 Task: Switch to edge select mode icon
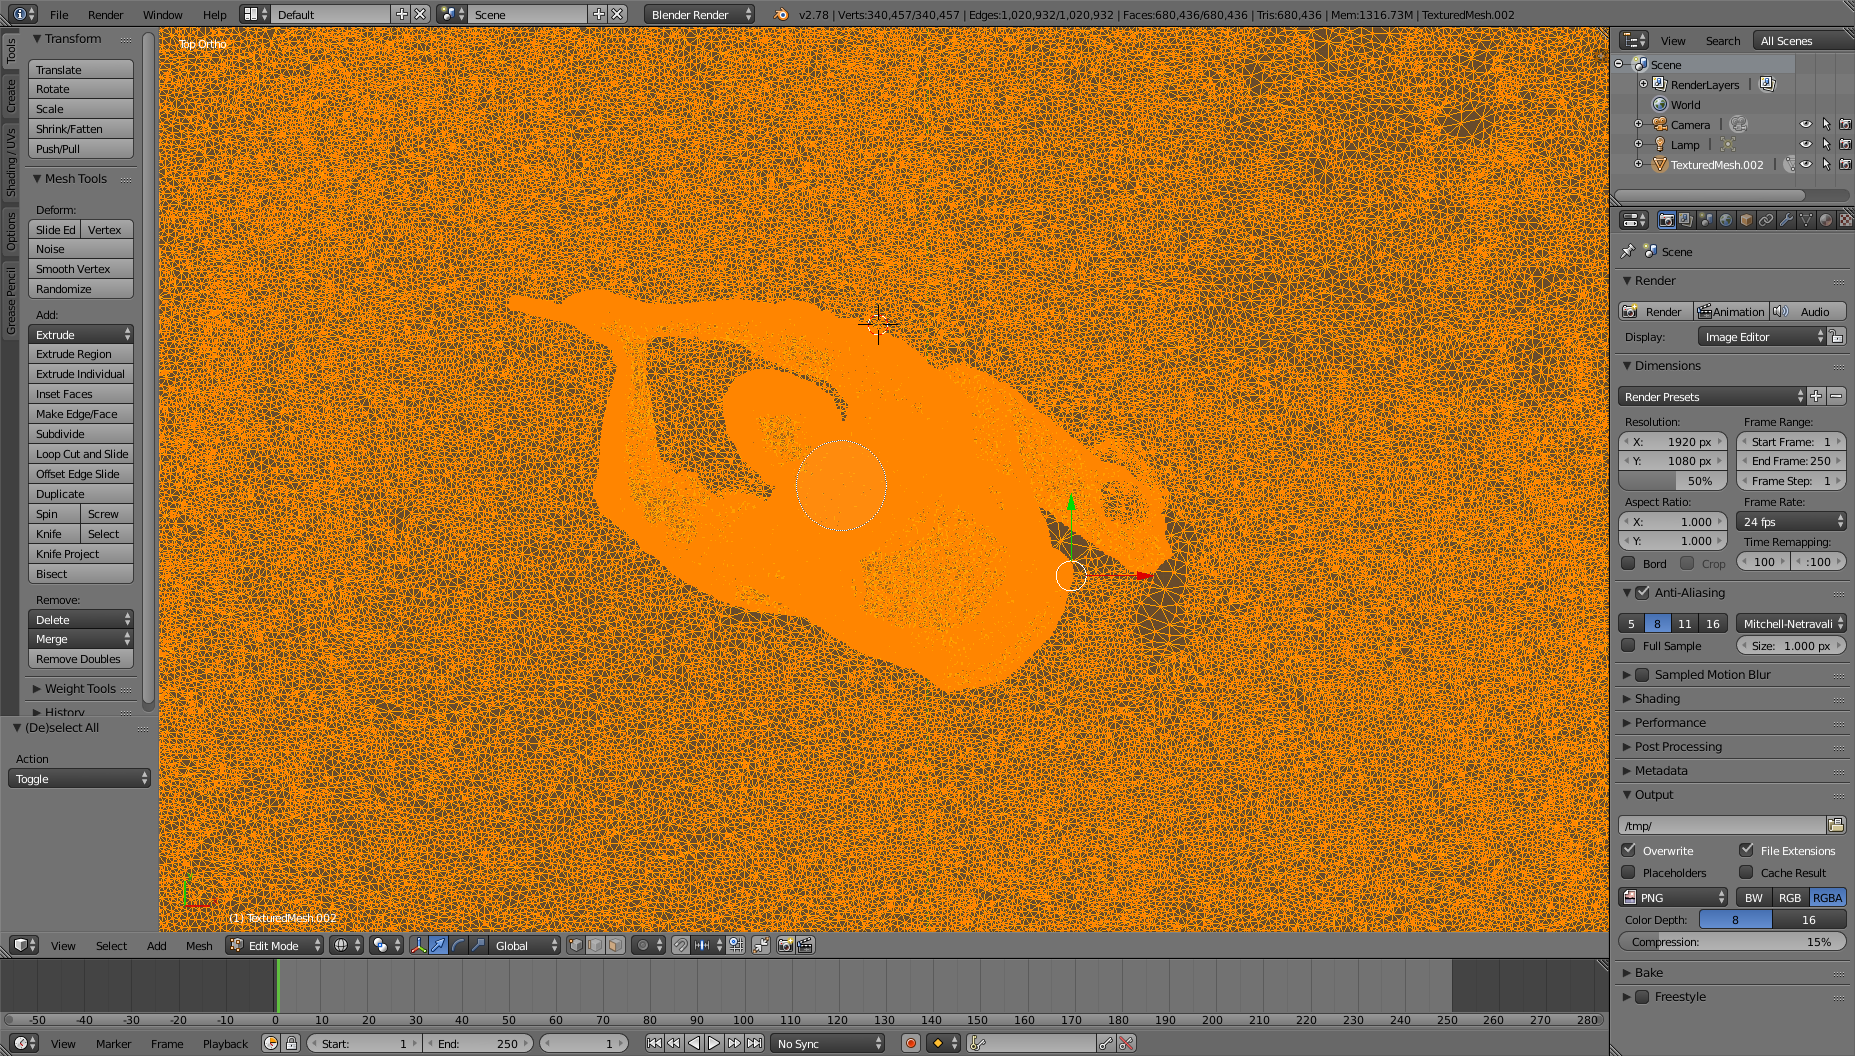(x=596, y=945)
